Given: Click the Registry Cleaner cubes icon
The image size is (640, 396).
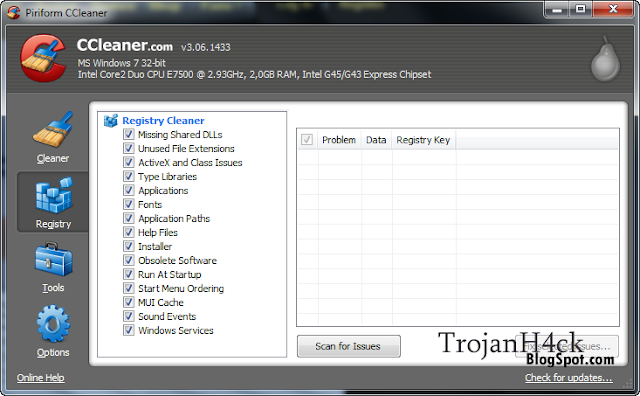Looking at the screenshot, I should coord(111,120).
